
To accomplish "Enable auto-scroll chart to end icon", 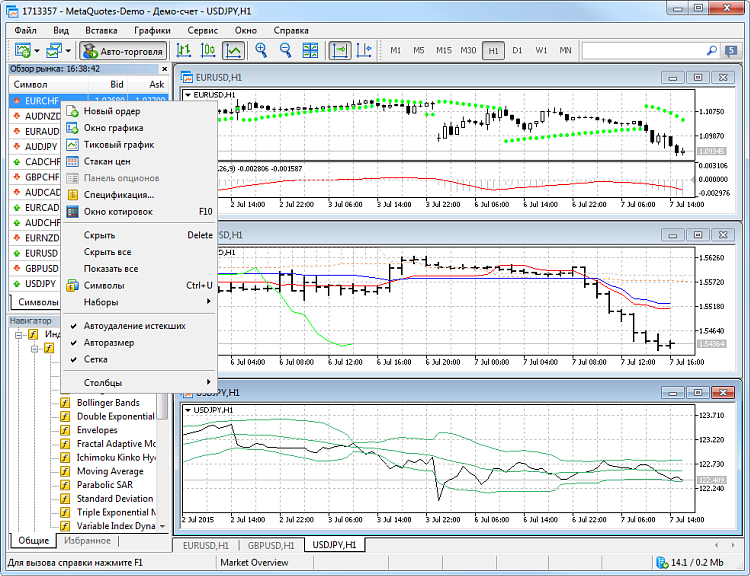I will [340, 50].
